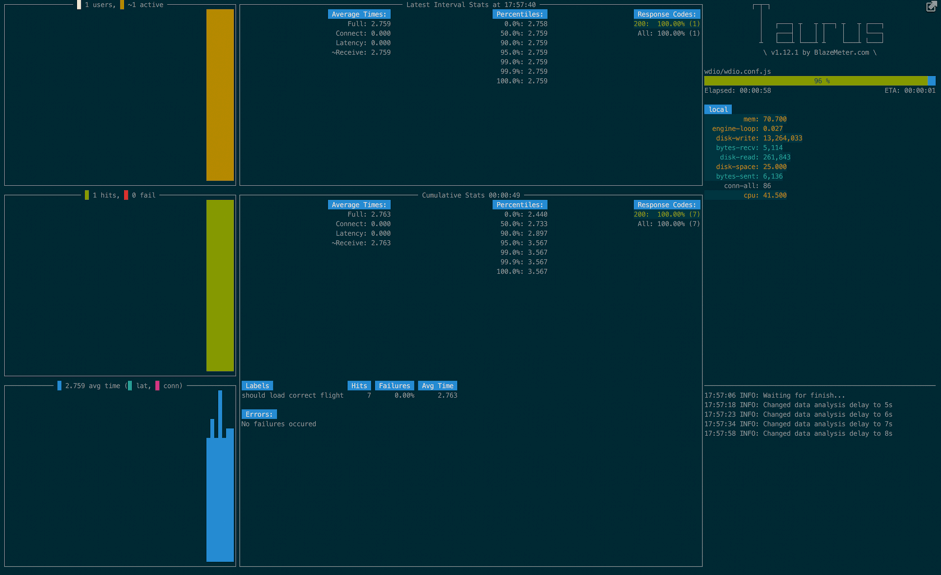Screen dimensions: 941x575
Task: Click the 'Waiting for finish...' log line
Action: click(774, 395)
